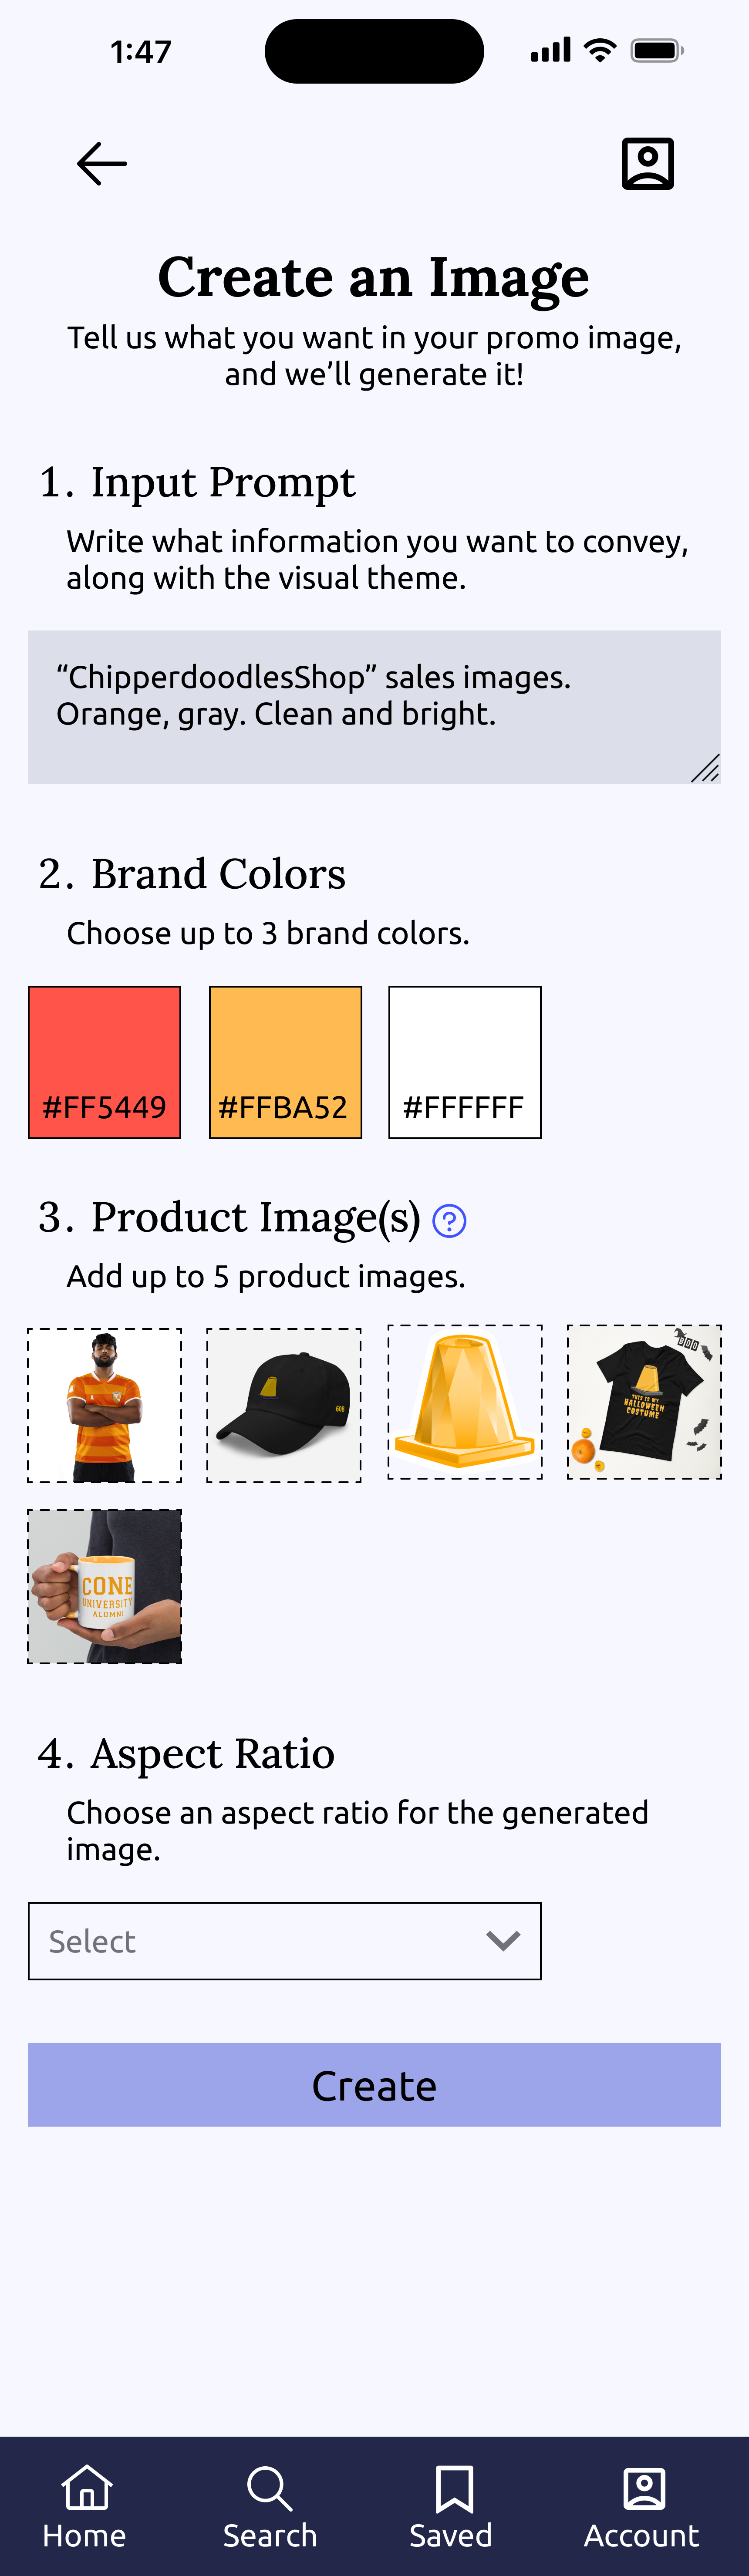Click the prompt textarea resize handle
The height and width of the screenshot is (2576, 749).
click(x=706, y=768)
